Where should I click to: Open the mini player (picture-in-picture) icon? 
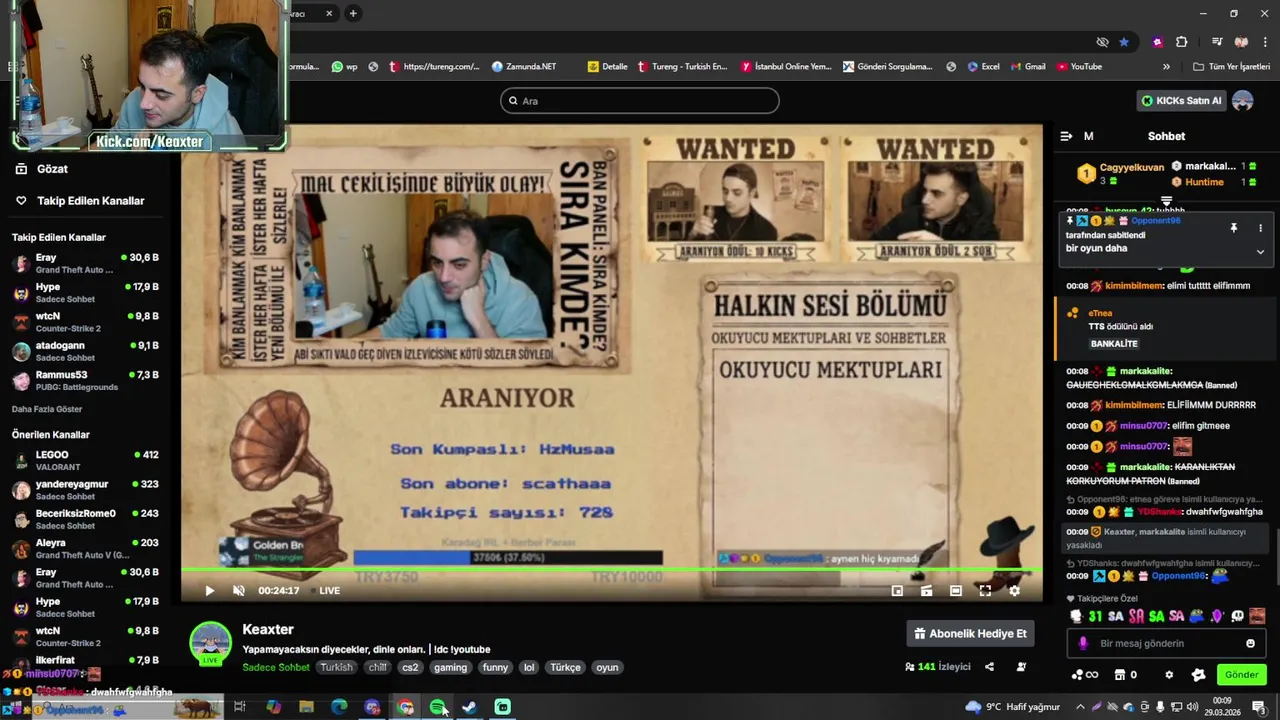click(x=897, y=591)
